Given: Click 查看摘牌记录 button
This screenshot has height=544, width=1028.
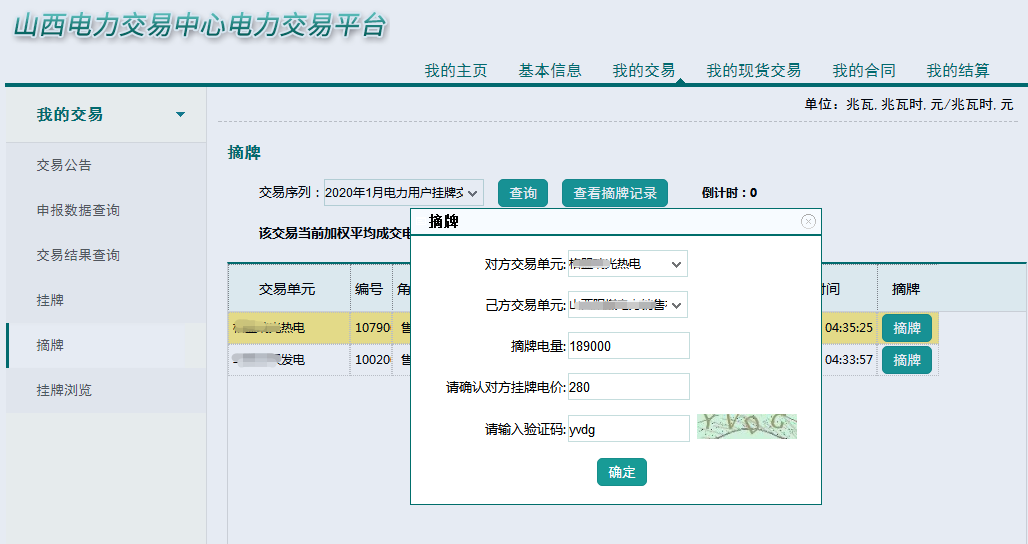Looking at the screenshot, I should pyautogui.click(x=615, y=193).
